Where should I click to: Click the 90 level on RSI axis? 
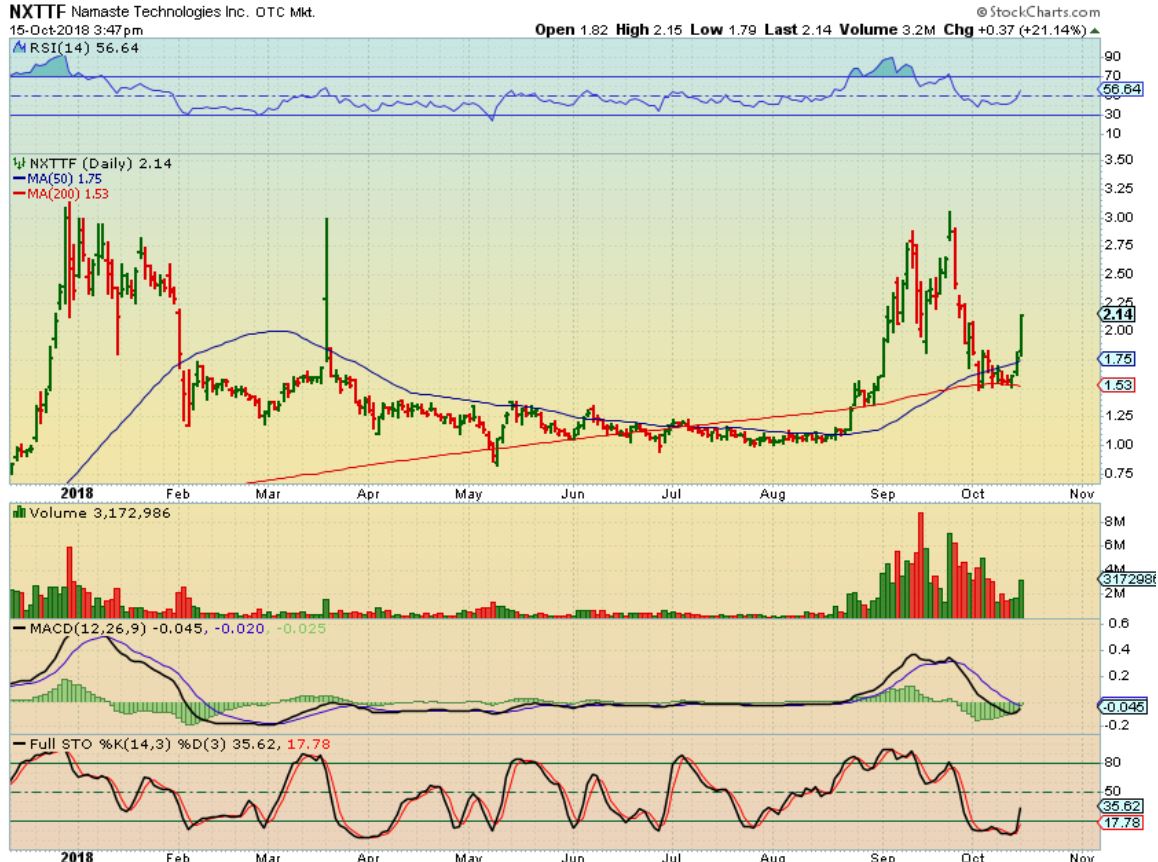point(1112,57)
